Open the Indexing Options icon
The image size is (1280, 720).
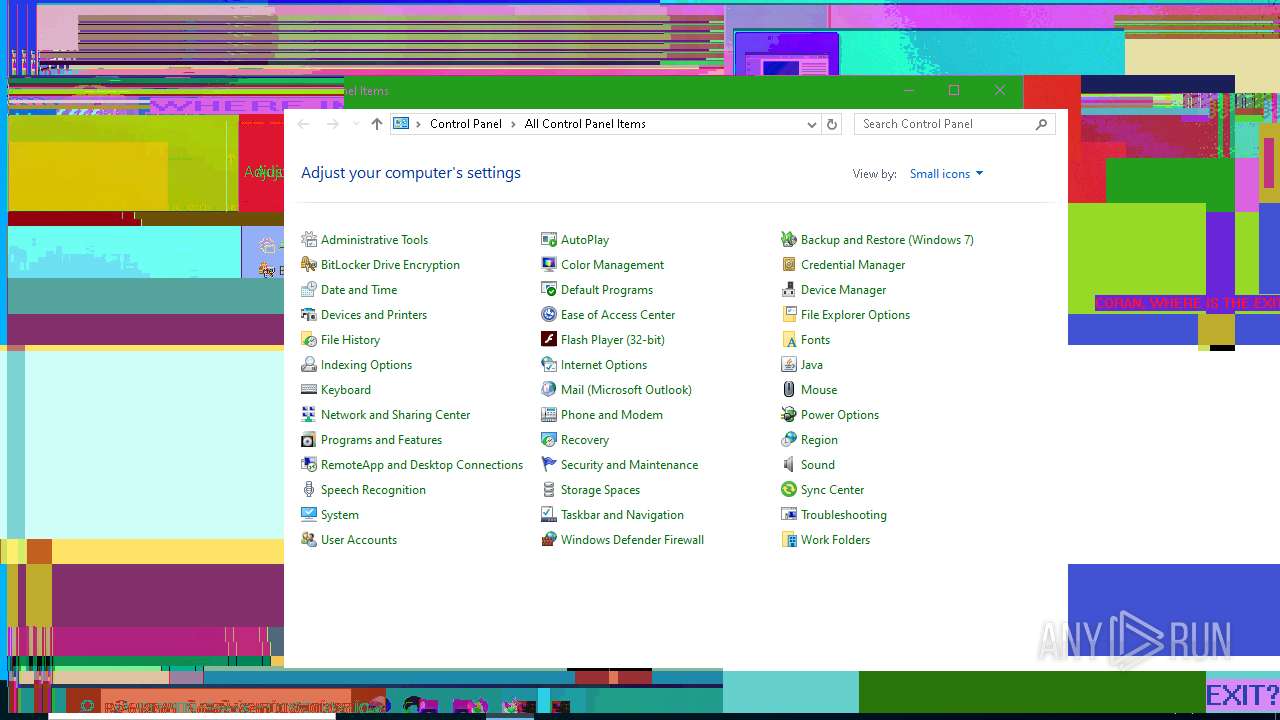click(309, 365)
